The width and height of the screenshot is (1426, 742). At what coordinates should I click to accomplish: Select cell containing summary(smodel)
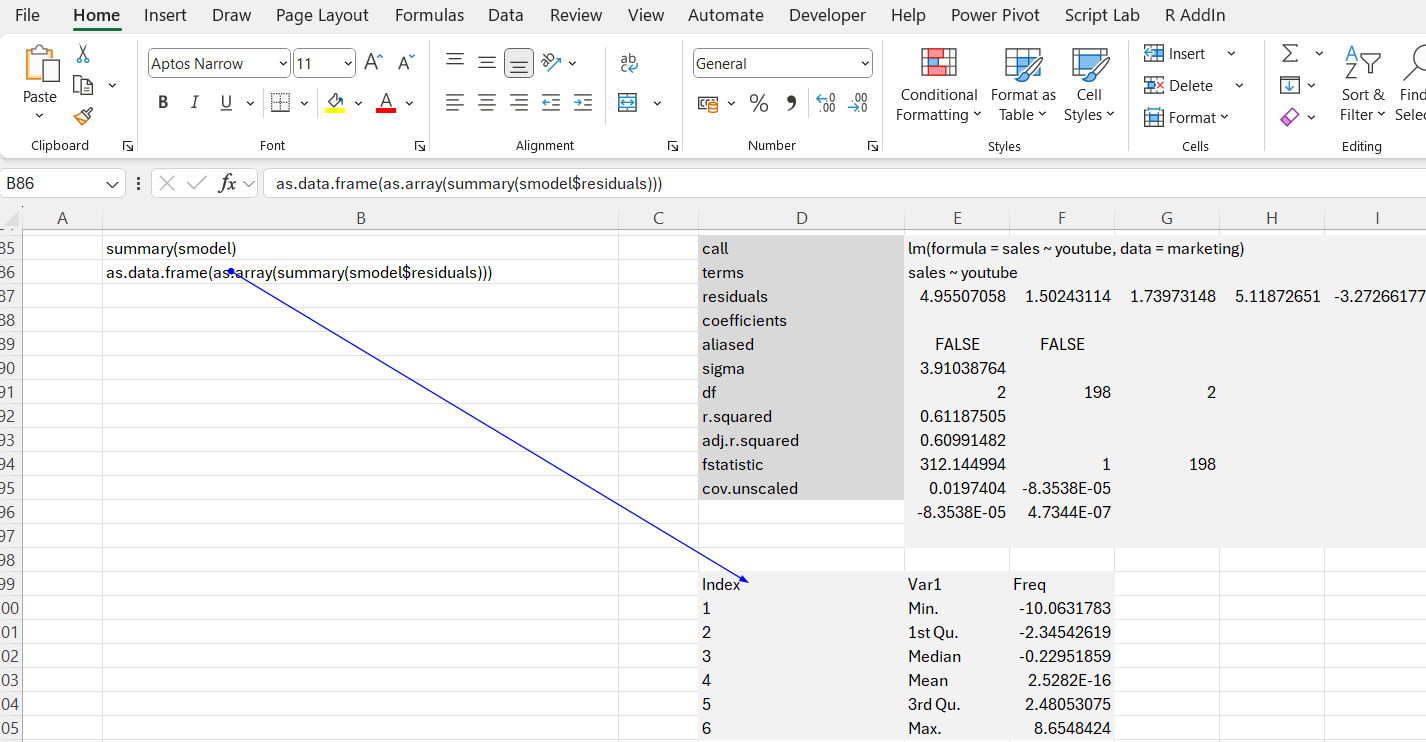[x=360, y=248]
